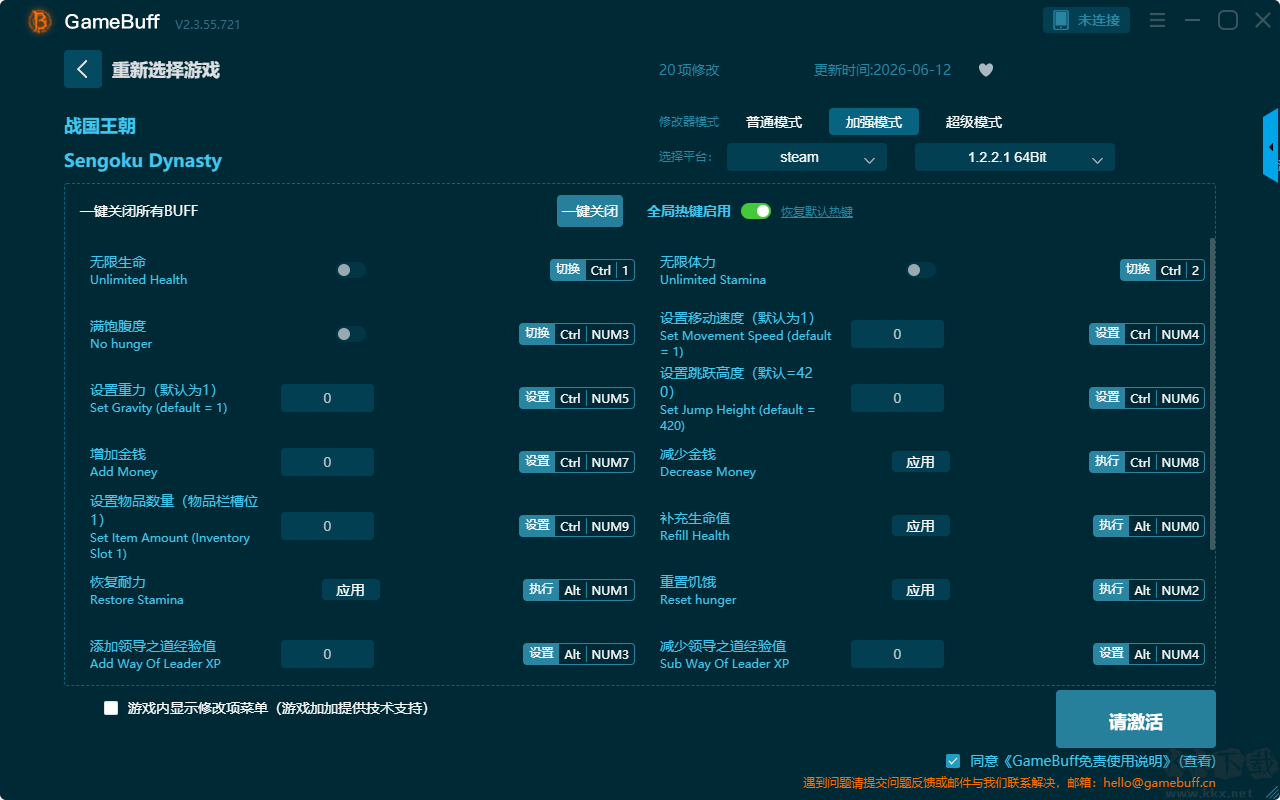Click No hunger hotkey Ctrl NUM3

click(577, 334)
